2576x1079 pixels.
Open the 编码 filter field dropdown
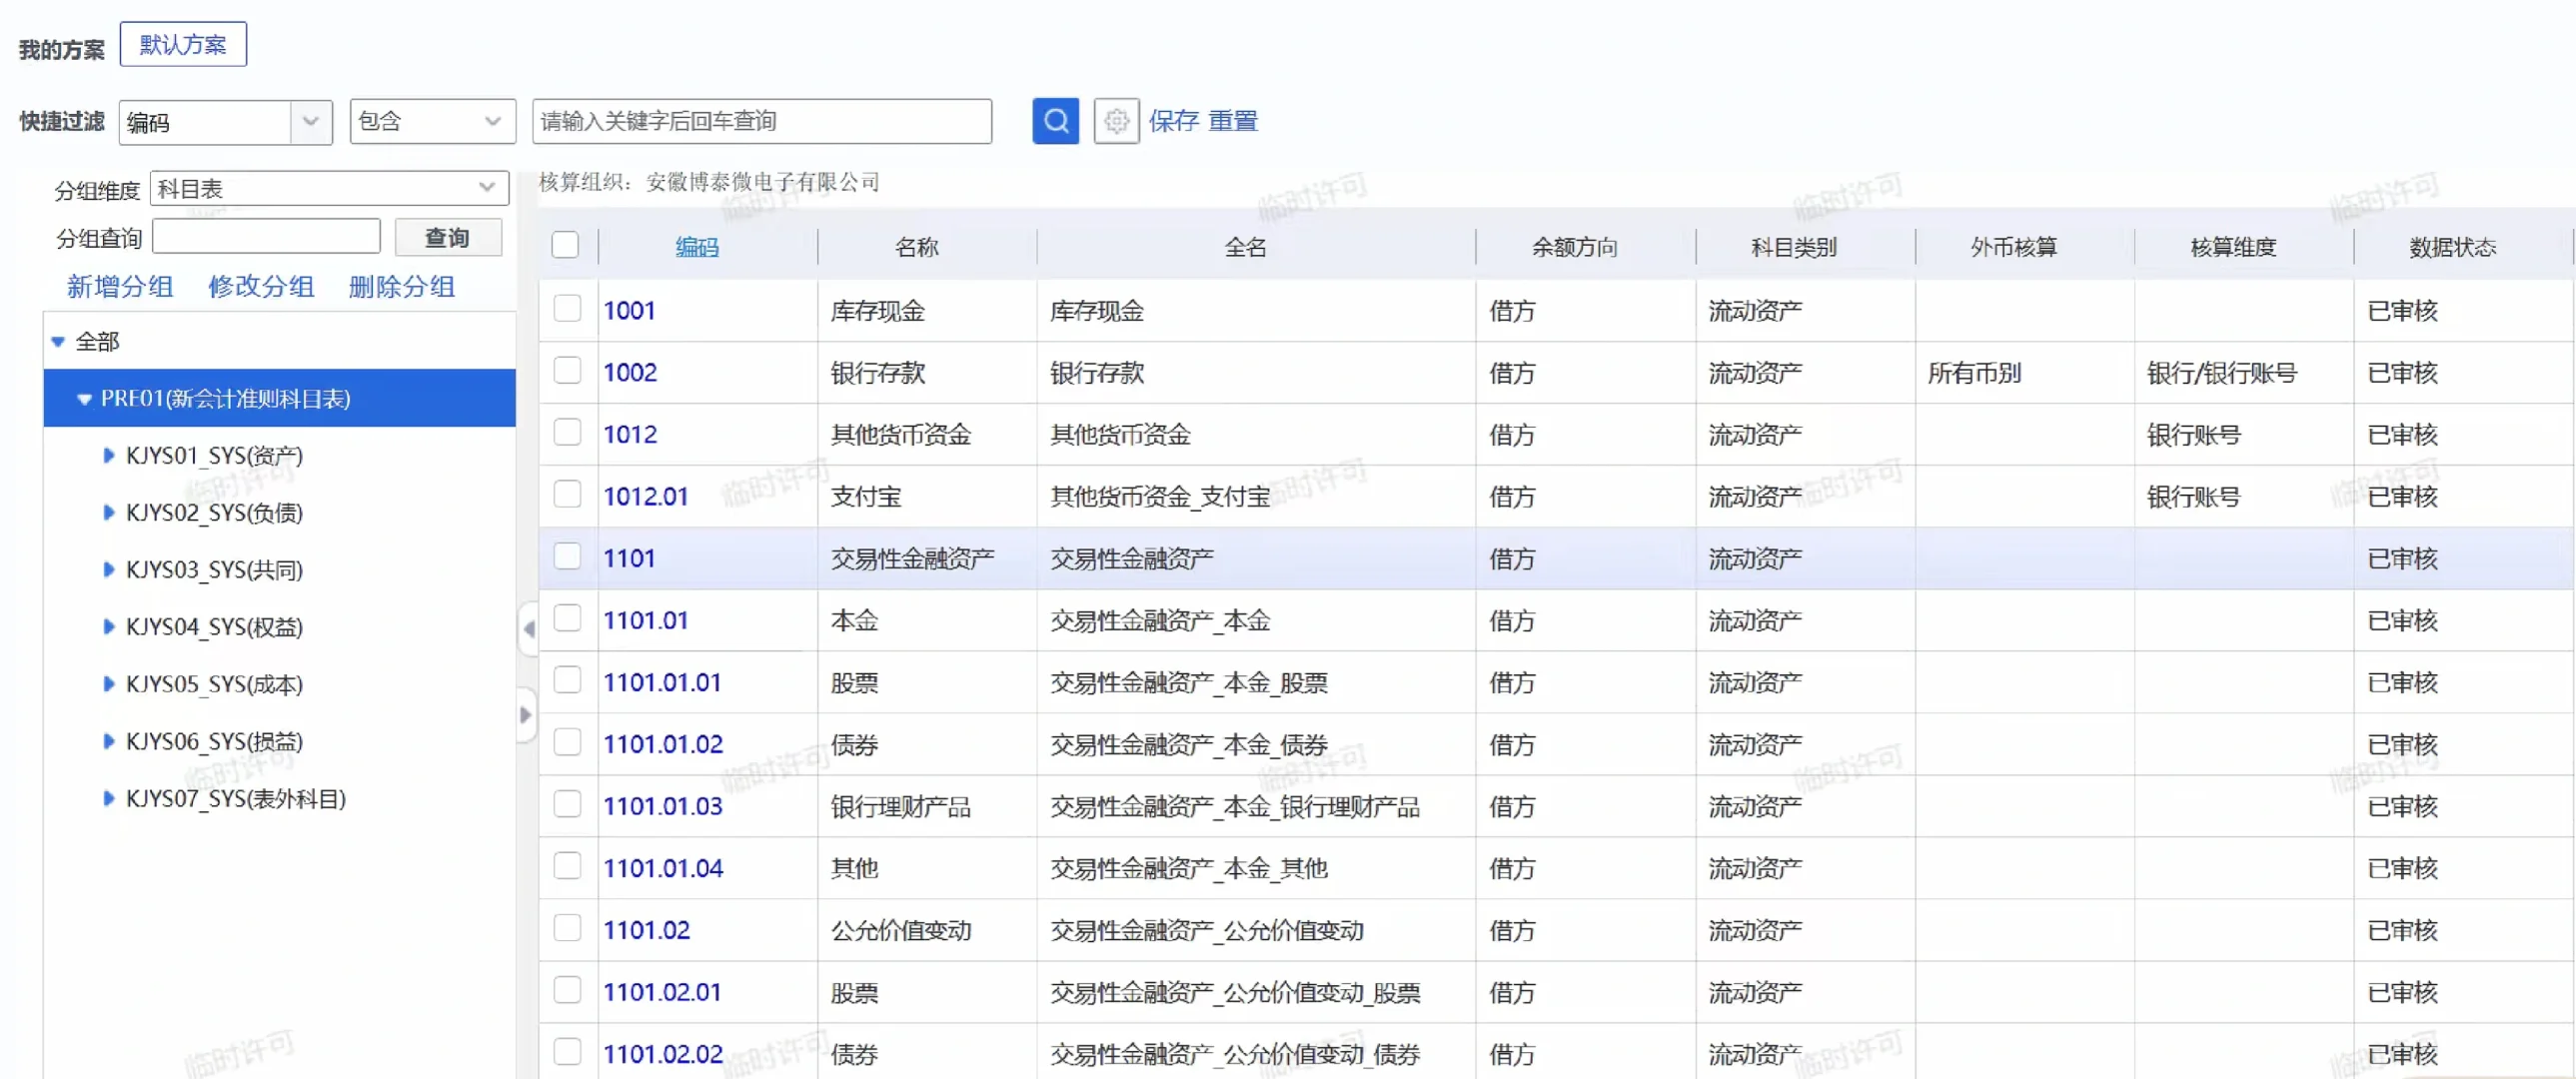pos(311,121)
